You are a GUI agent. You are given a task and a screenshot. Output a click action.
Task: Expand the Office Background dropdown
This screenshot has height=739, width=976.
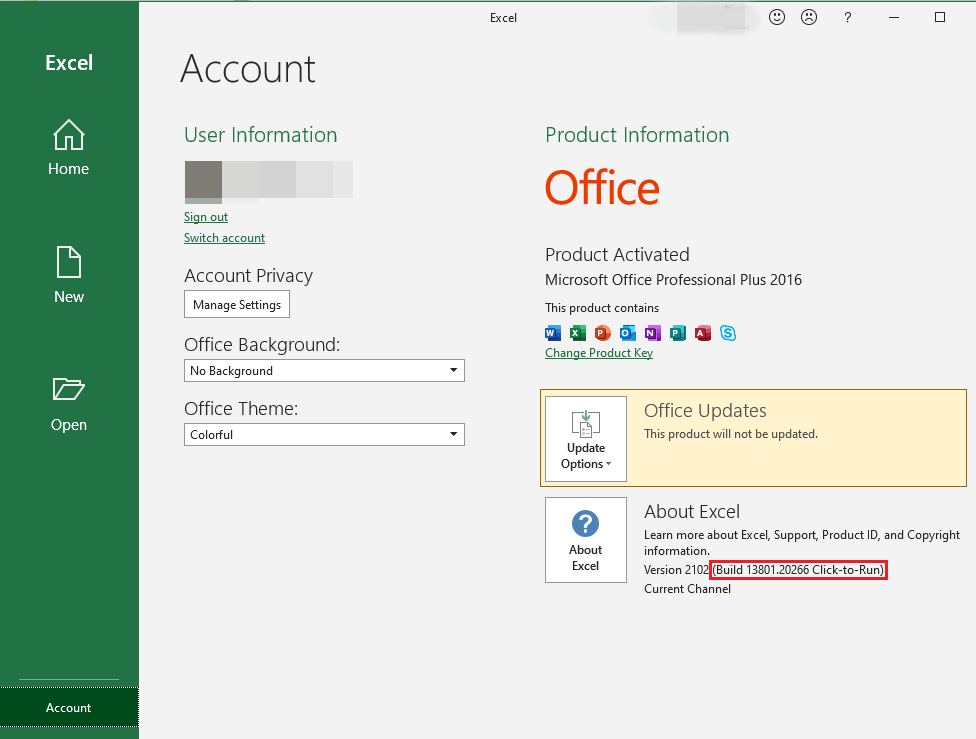click(x=324, y=370)
